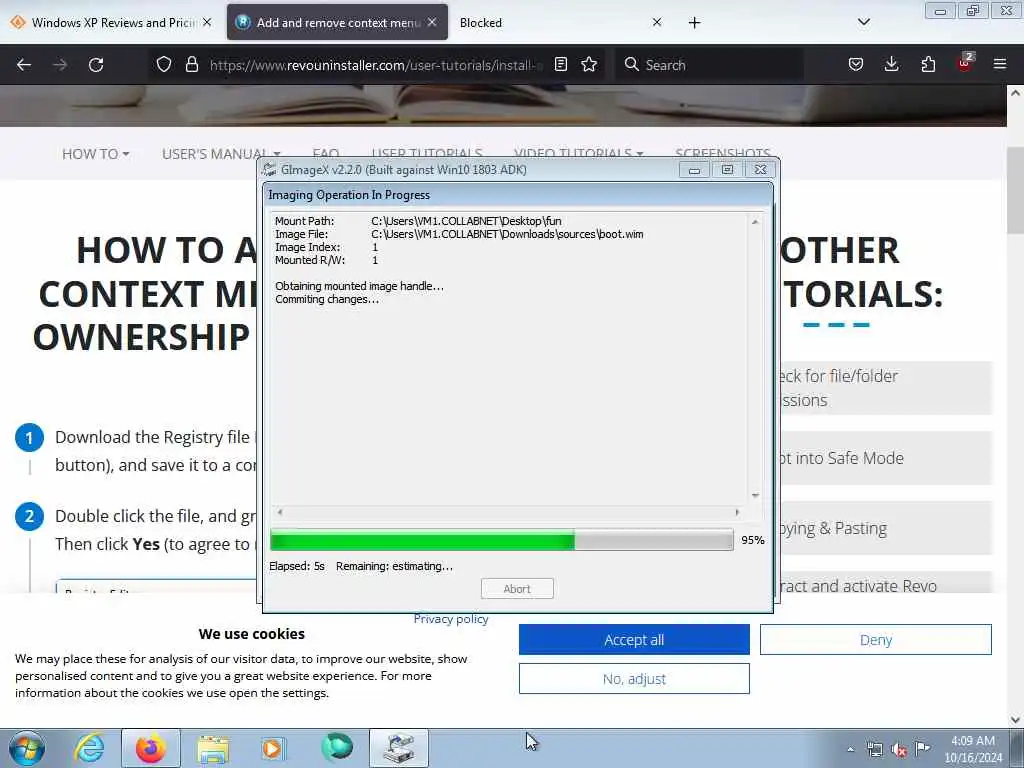
Task: Open the check for file/folder permissions link
Action: click(x=886, y=388)
